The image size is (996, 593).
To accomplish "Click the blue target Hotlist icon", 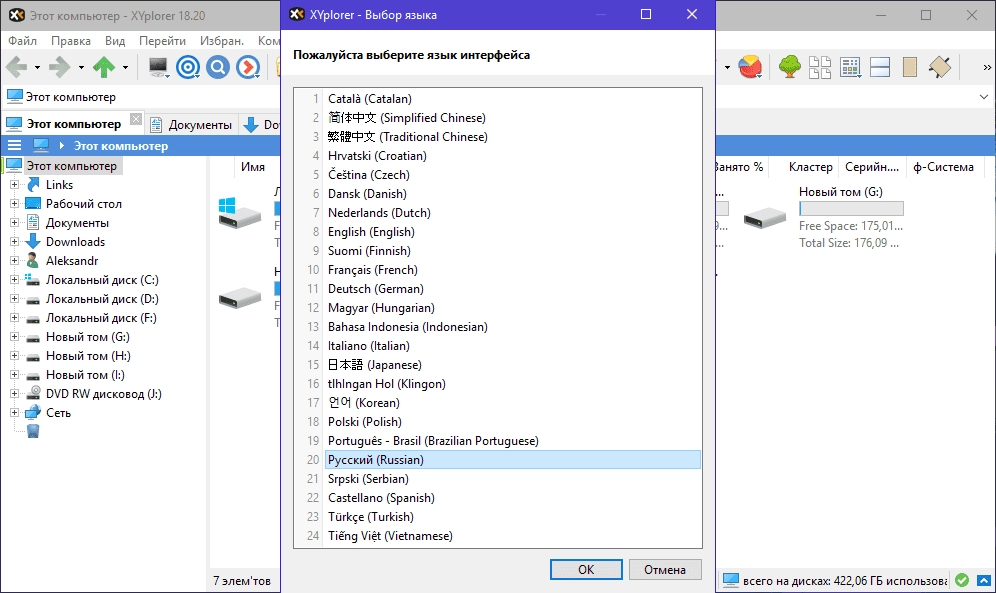I will 188,67.
